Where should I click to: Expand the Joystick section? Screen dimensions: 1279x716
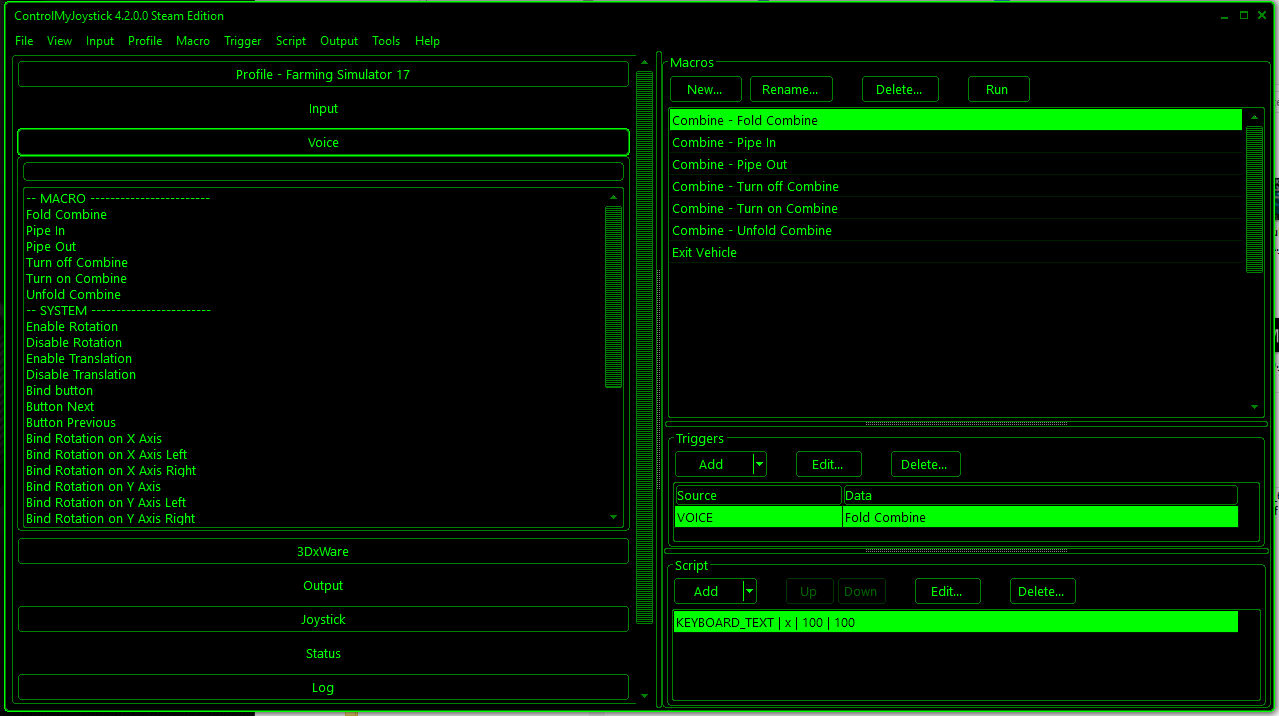[x=323, y=619]
